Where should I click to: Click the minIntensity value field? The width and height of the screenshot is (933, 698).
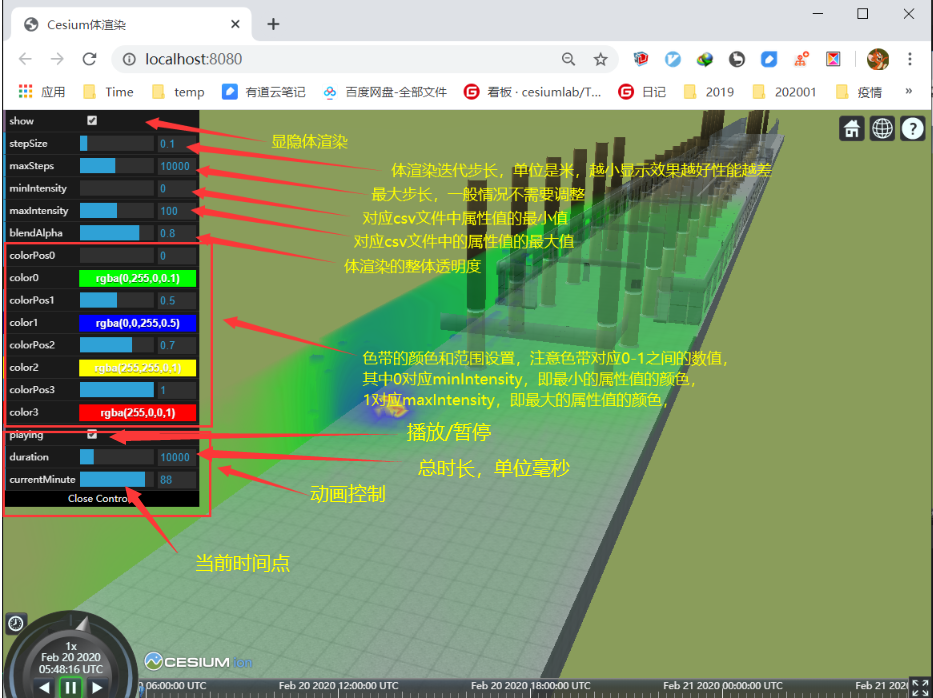pyautogui.click(x=177, y=189)
